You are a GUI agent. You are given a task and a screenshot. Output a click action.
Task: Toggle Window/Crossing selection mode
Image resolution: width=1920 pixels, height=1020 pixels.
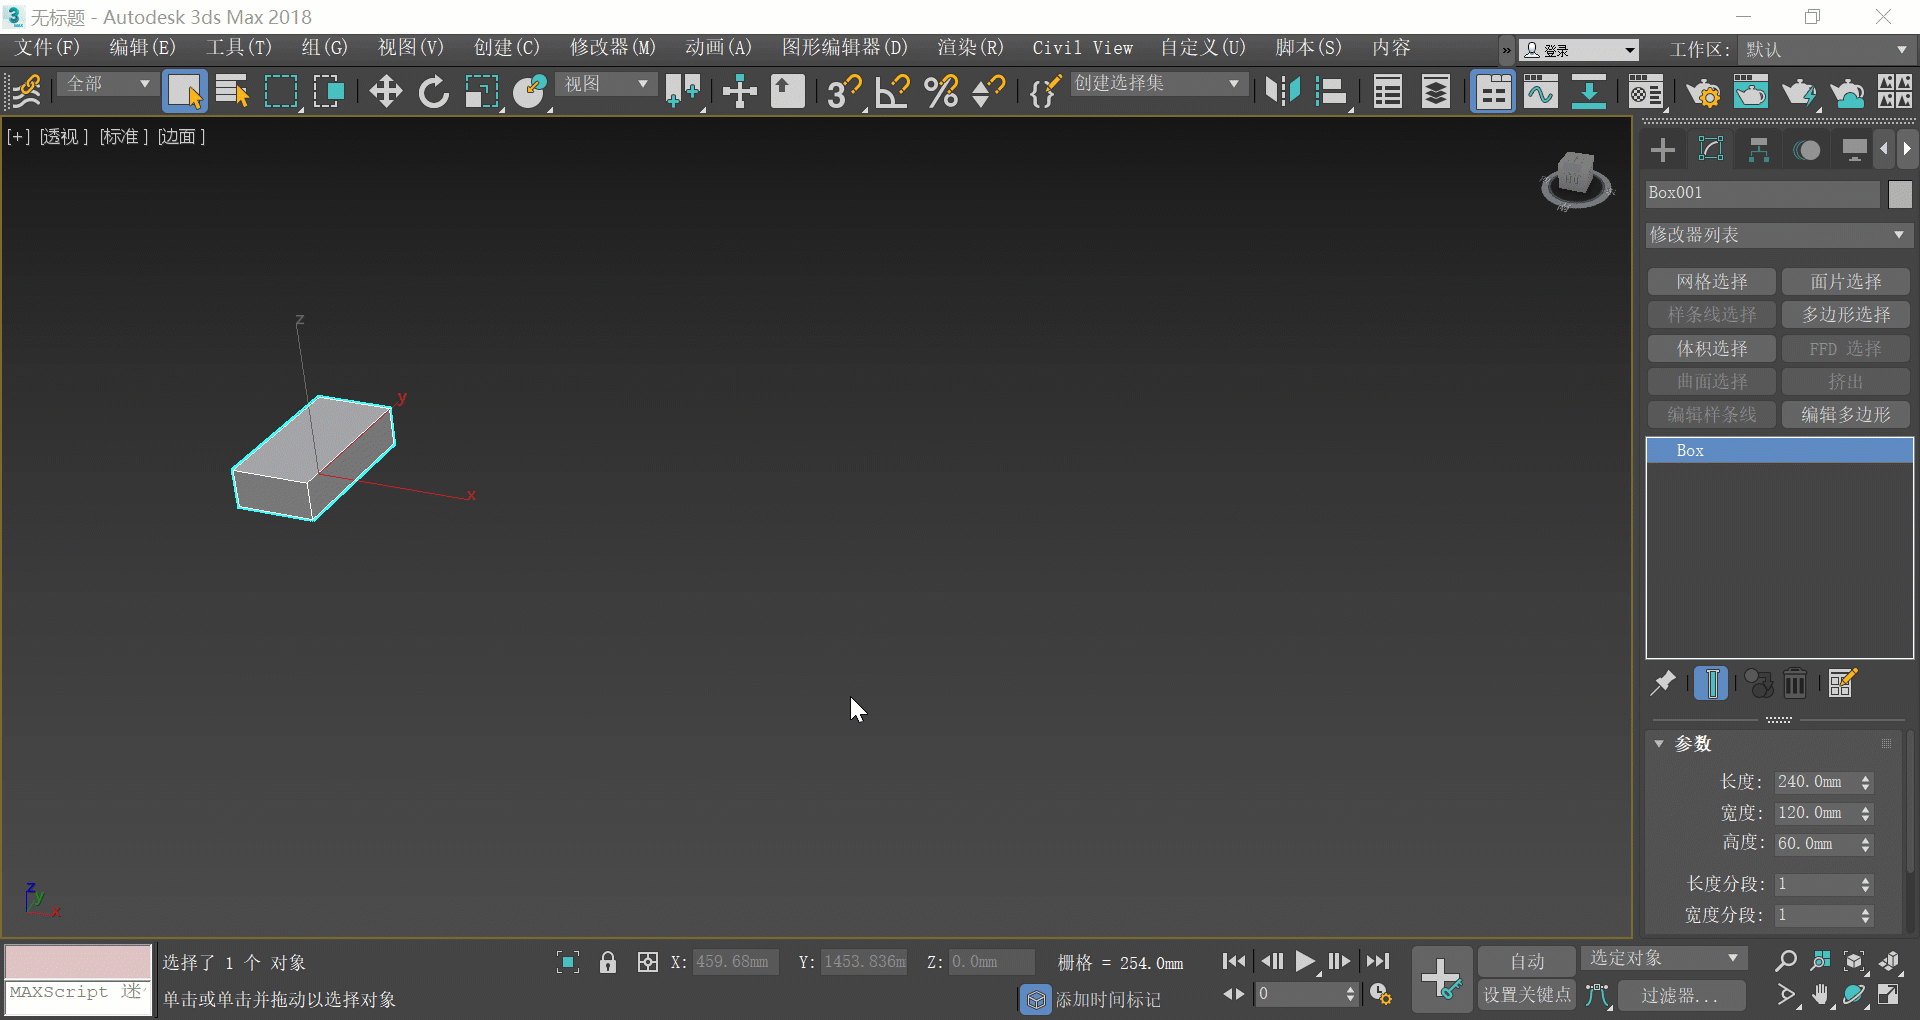[329, 92]
